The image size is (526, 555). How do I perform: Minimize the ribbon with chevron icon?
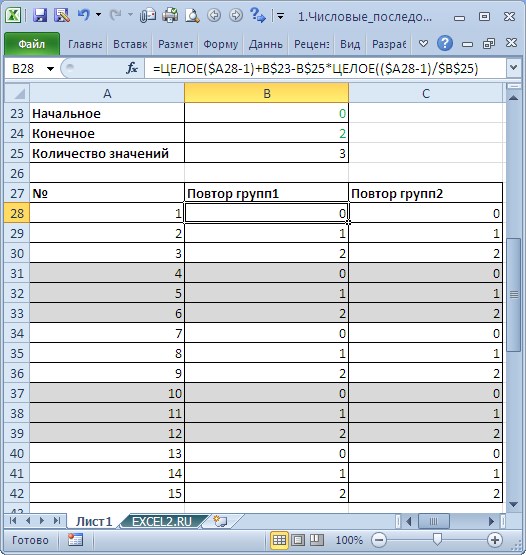423,44
